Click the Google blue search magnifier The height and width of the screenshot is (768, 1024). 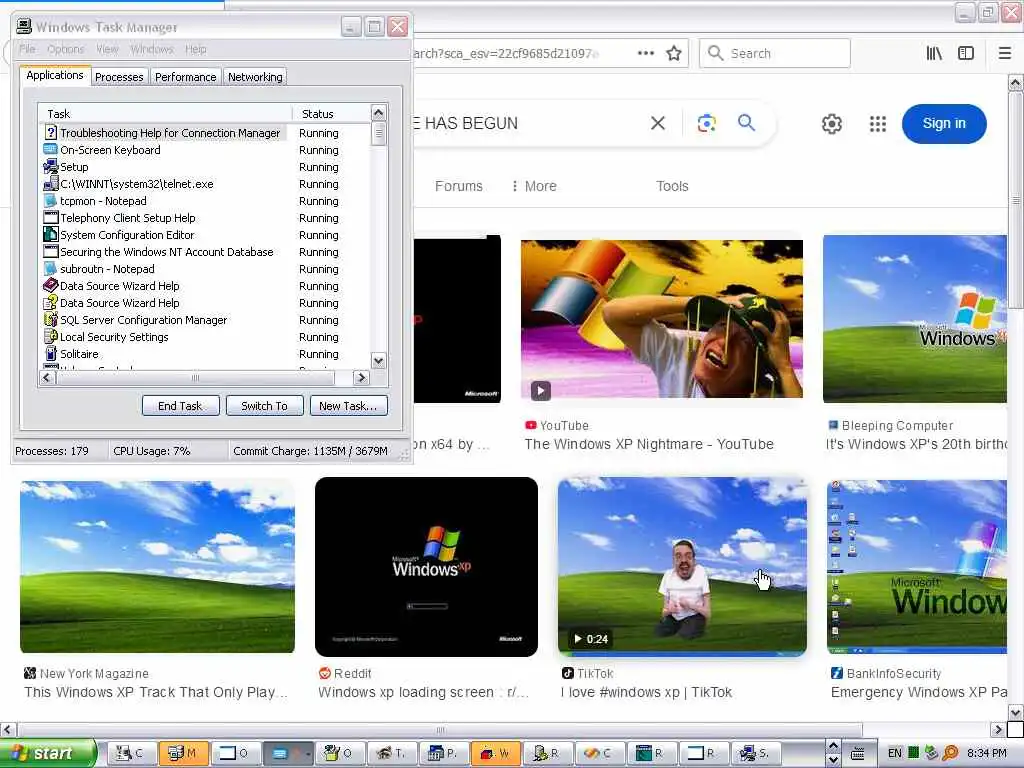click(x=746, y=122)
